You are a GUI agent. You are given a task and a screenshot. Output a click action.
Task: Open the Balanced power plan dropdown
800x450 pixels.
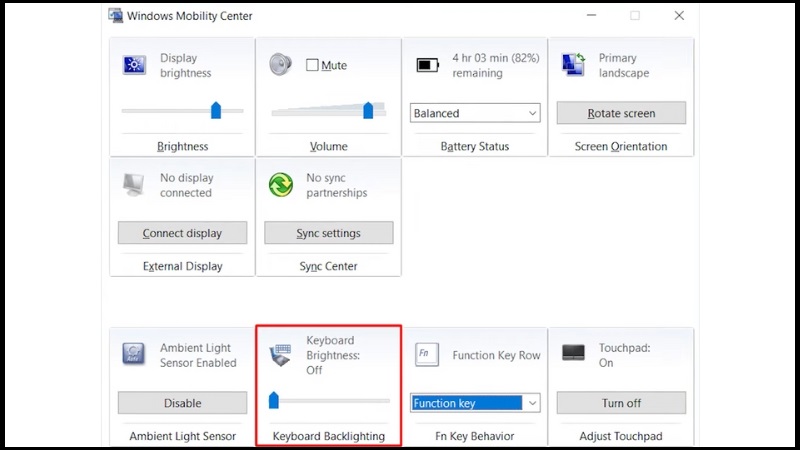click(x=475, y=113)
